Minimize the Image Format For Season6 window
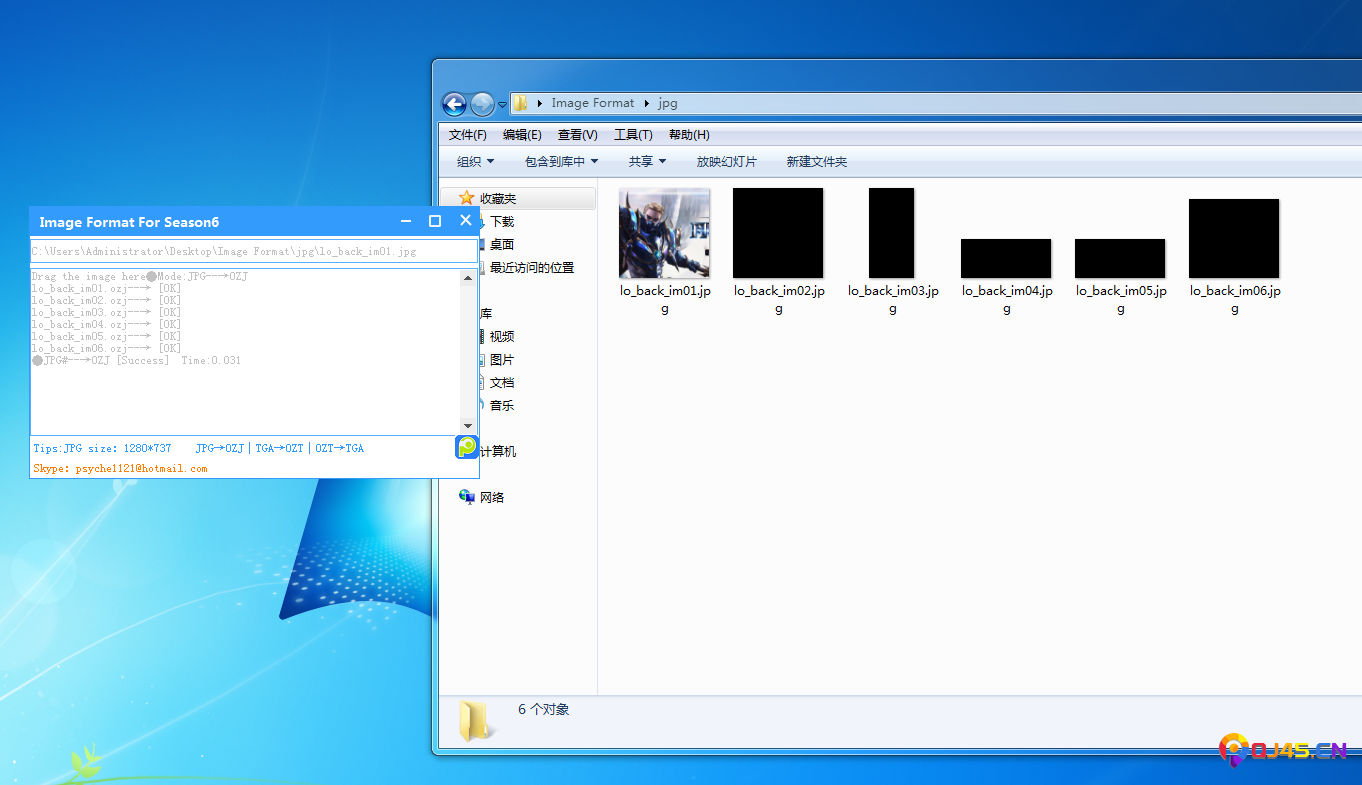Image resolution: width=1362 pixels, height=785 pixels. tap(406, 221)
